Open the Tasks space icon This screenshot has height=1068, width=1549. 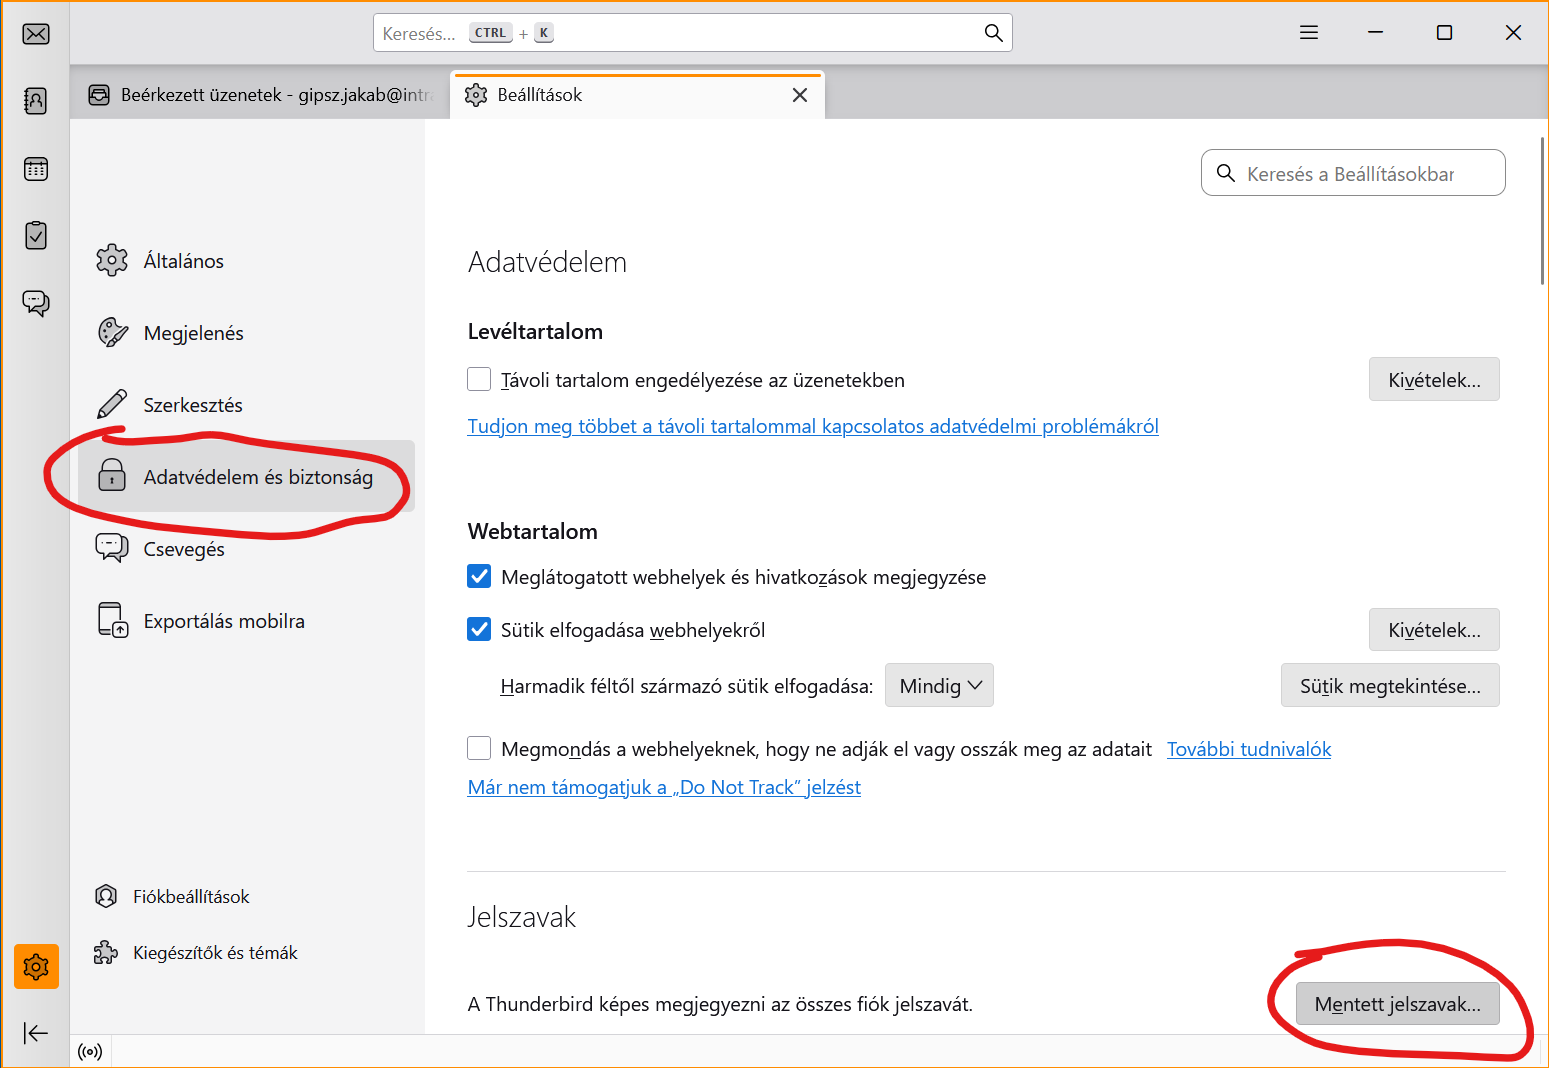point(36,236)
